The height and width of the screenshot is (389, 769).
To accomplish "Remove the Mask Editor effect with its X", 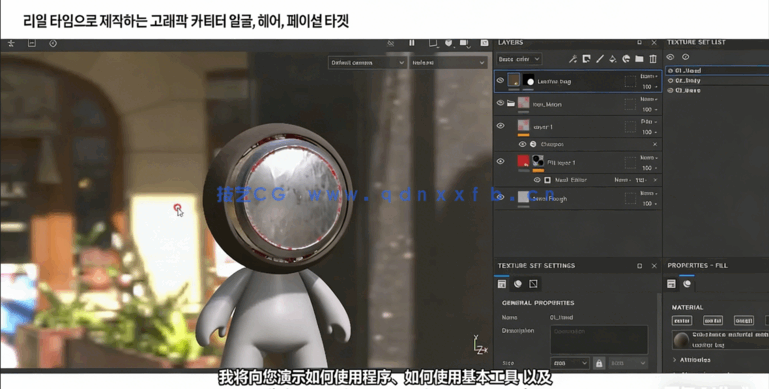I will point(655,180).
